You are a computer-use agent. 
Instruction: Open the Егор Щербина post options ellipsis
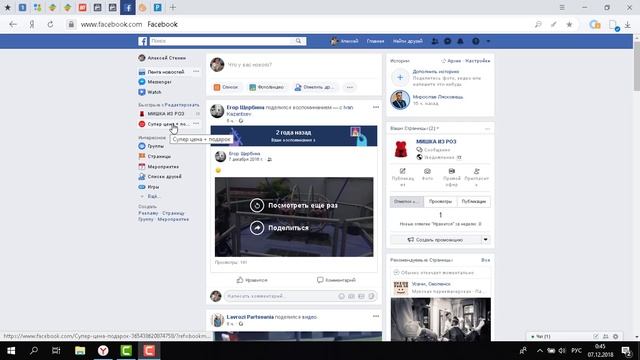(376, 107)
